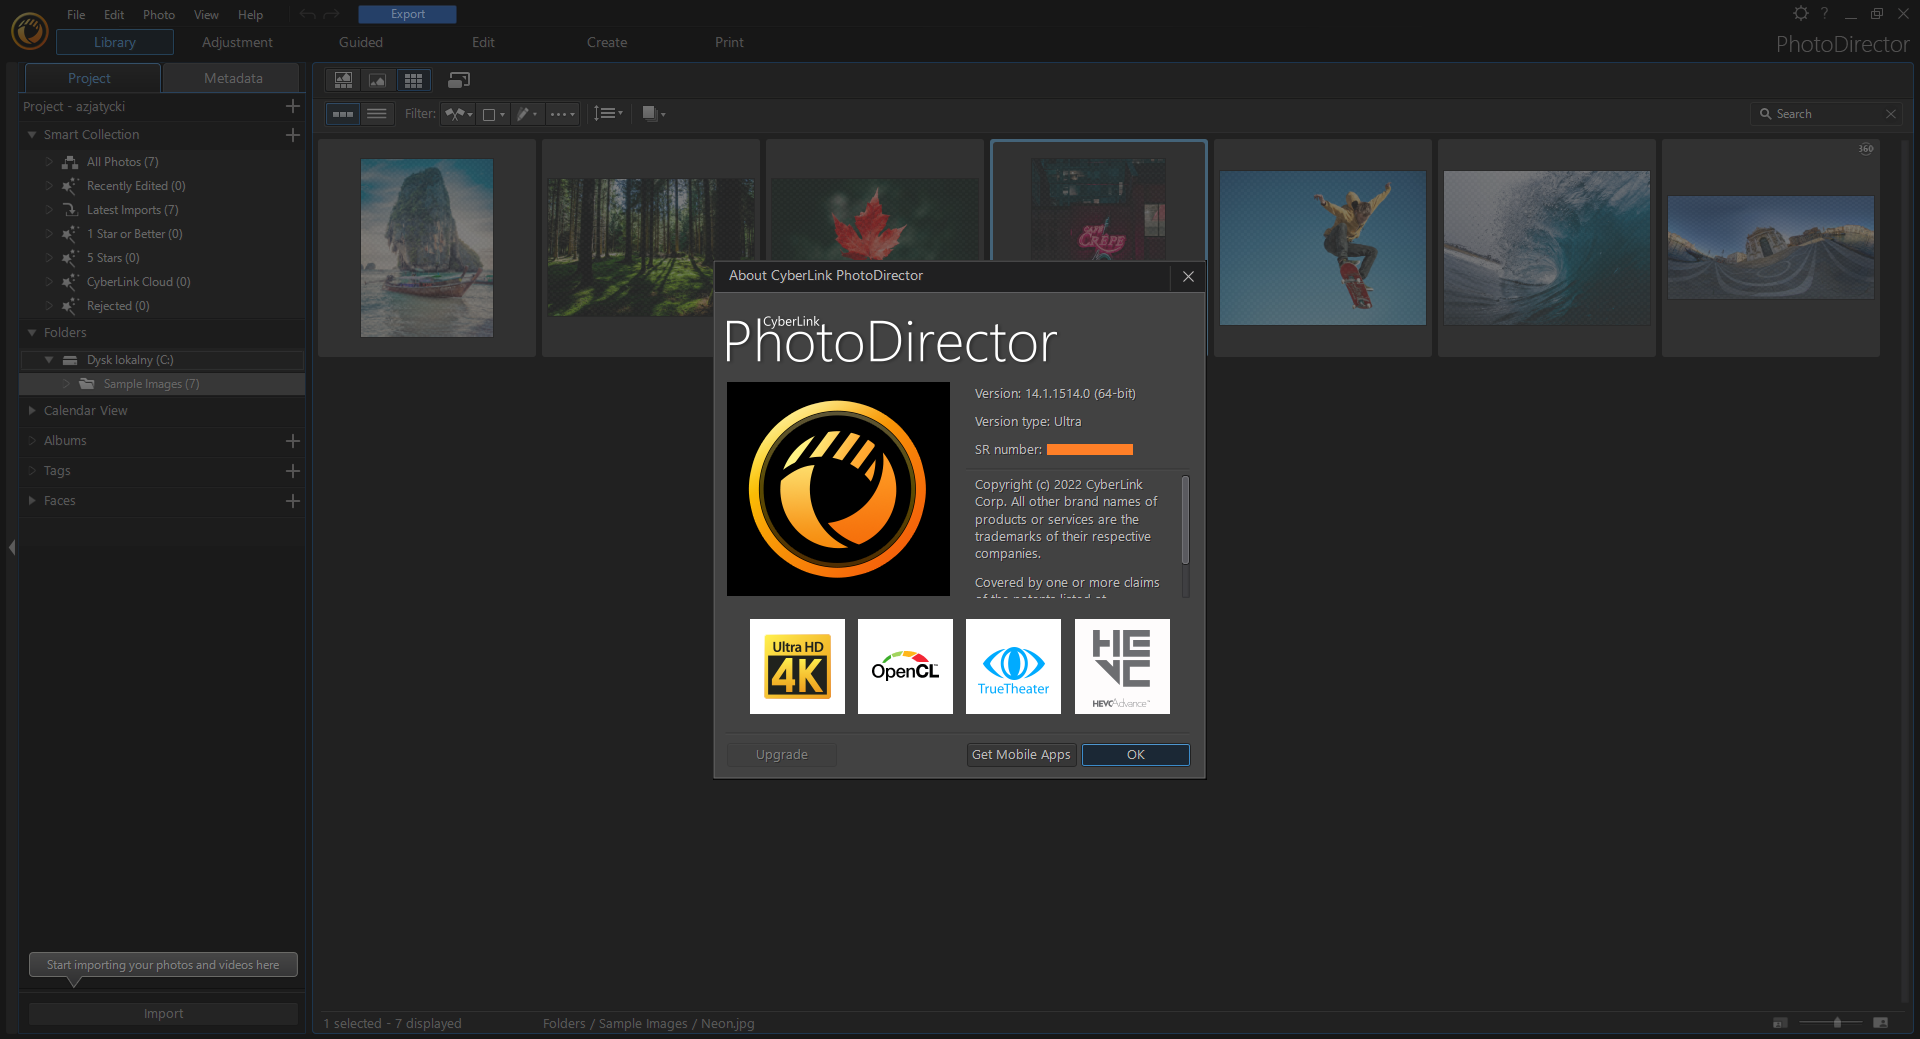Open preferences with the gear icon
The image size is (1920, 1039).
point(1801,13)
